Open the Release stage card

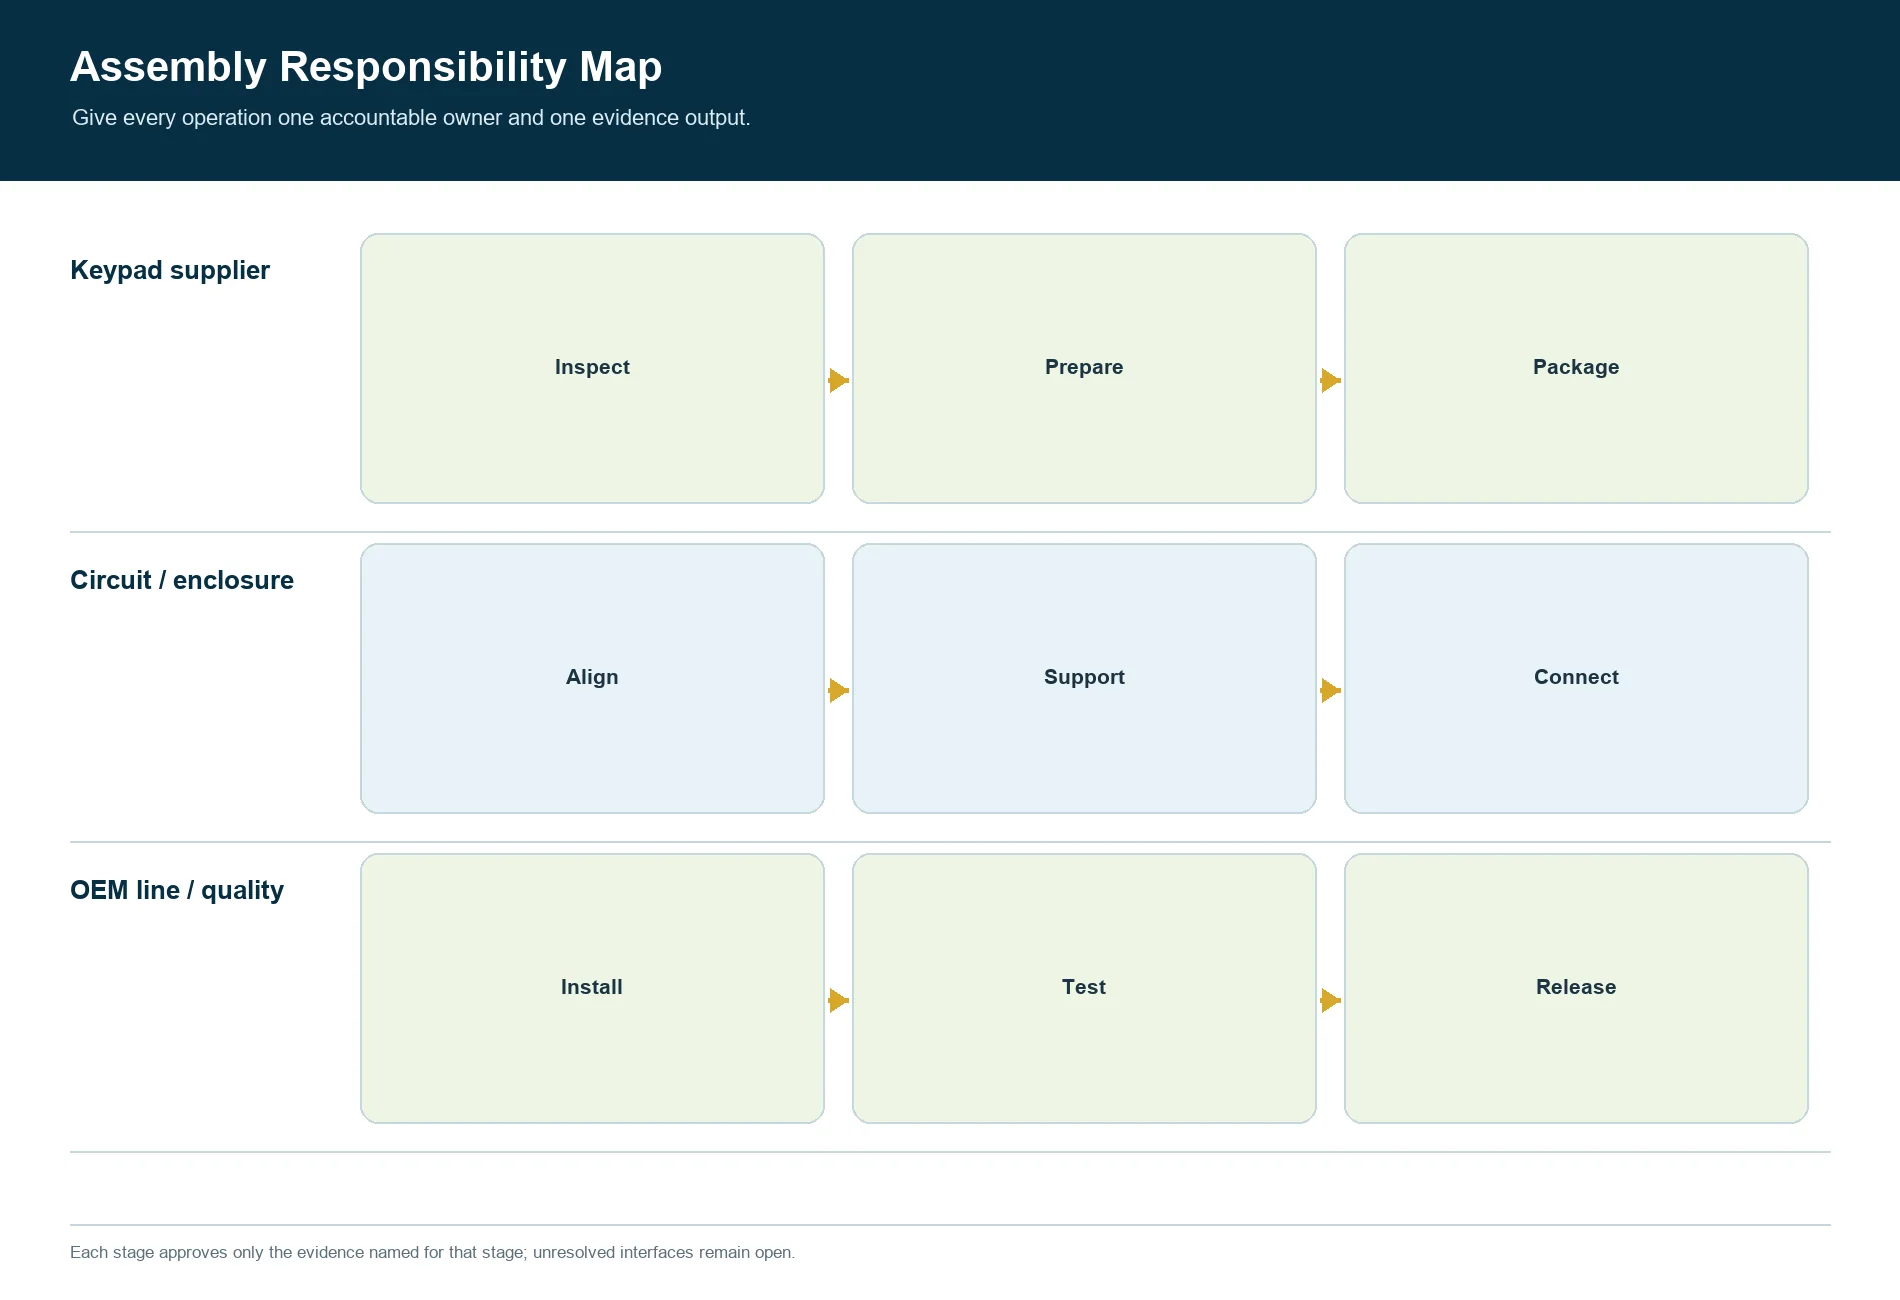pyautogui.click(x=1576, y=988)
